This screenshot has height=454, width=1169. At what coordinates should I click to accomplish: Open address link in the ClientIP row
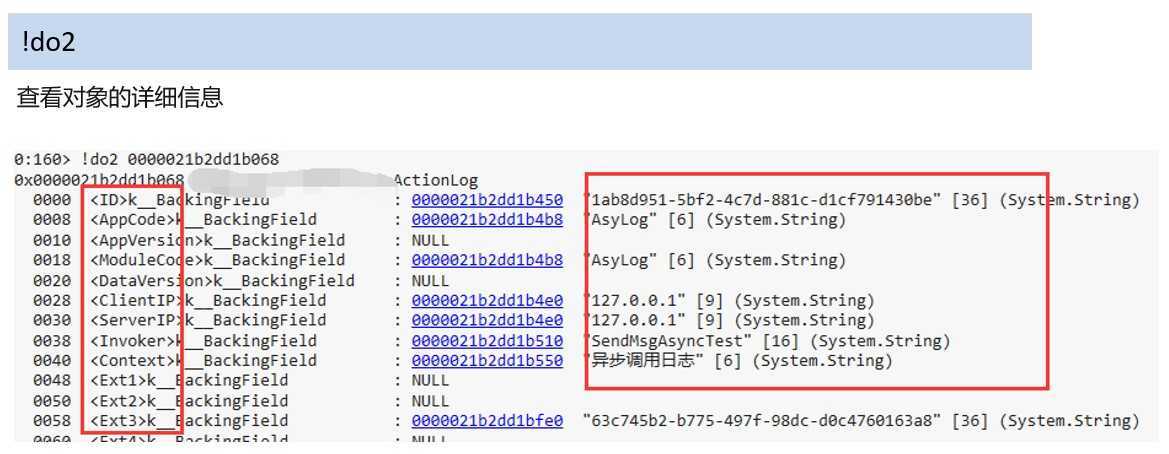click(x=487, y=300)
